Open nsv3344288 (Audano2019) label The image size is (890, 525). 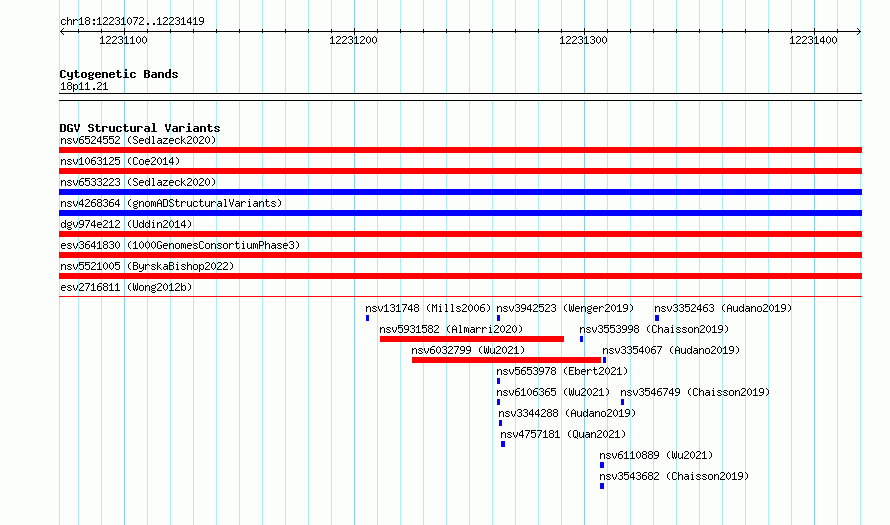[567, 413]
